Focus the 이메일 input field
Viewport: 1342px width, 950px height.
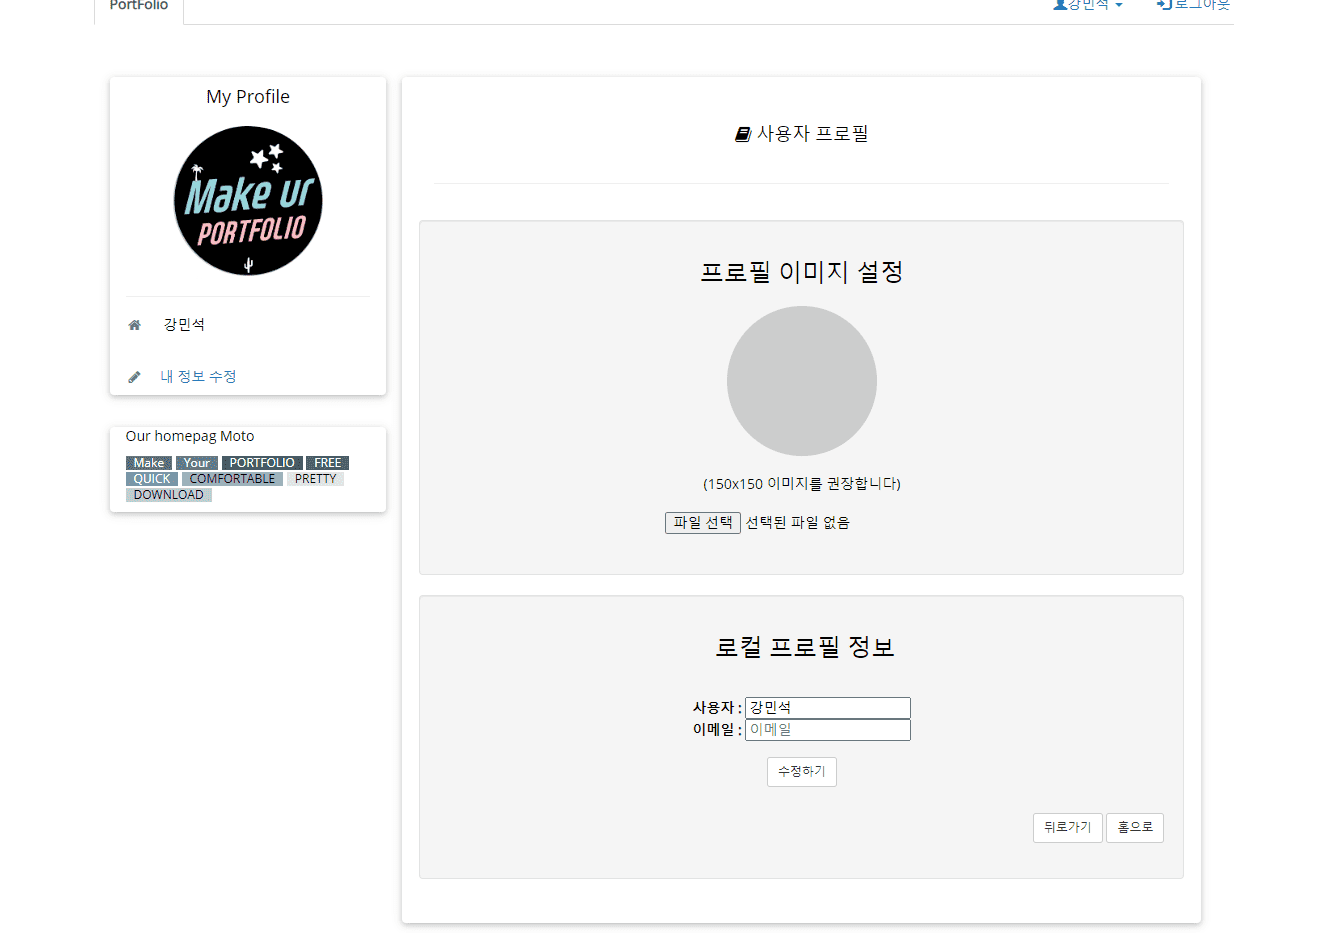tap(828, 730)
